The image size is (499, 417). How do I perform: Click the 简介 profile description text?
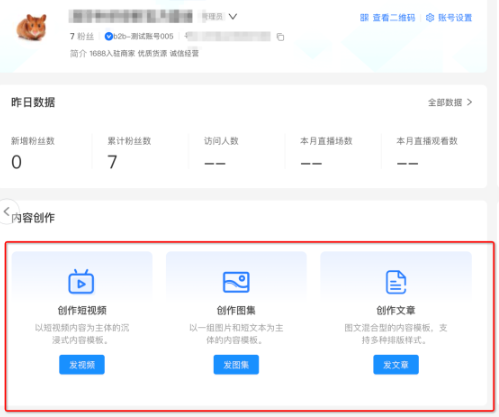(134, 53)
